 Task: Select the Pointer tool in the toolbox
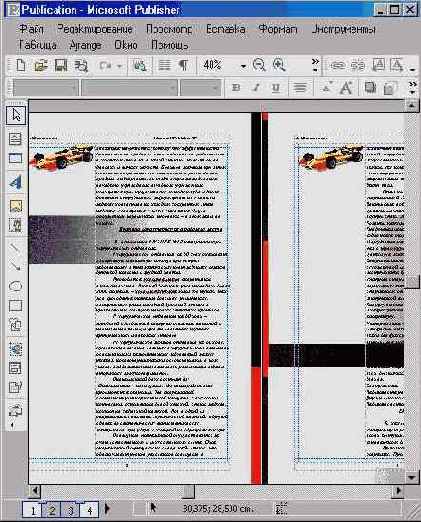click(16, 116)
